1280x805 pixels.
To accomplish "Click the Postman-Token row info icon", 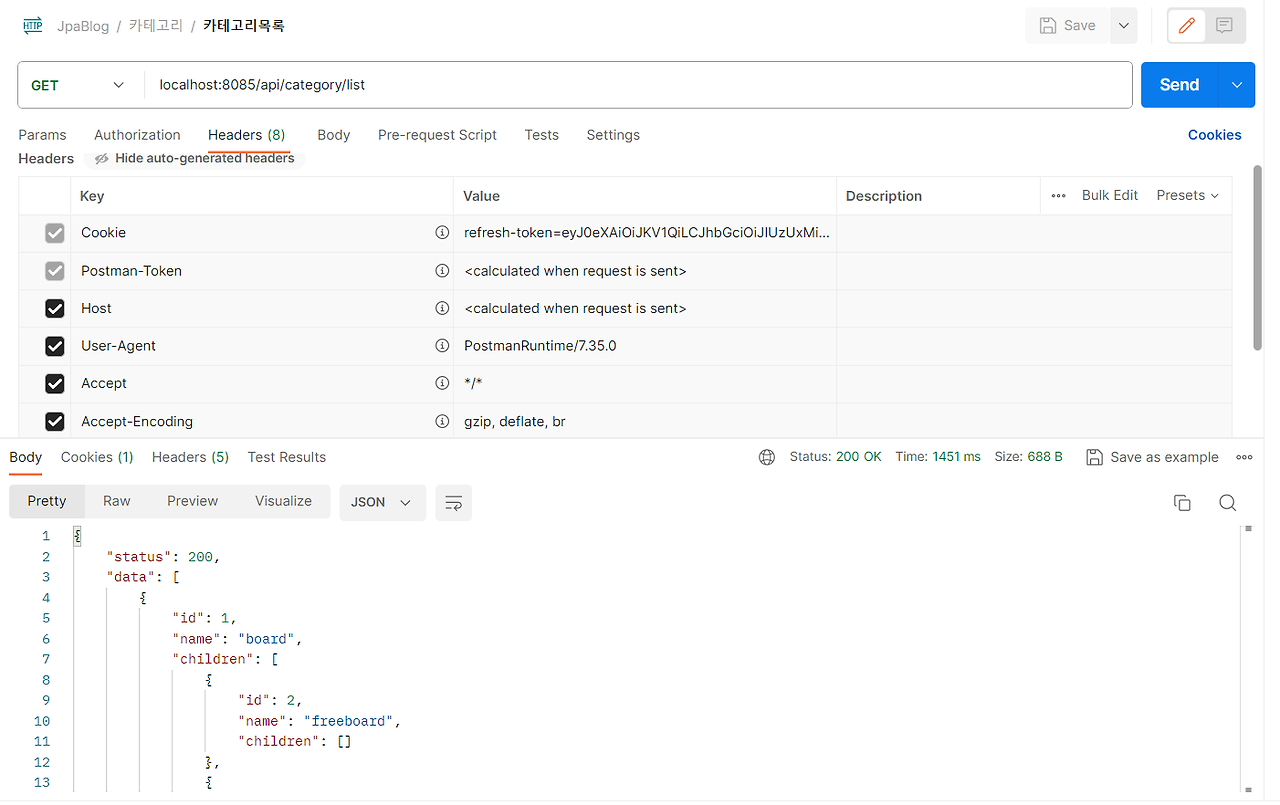I will [442, 270].
